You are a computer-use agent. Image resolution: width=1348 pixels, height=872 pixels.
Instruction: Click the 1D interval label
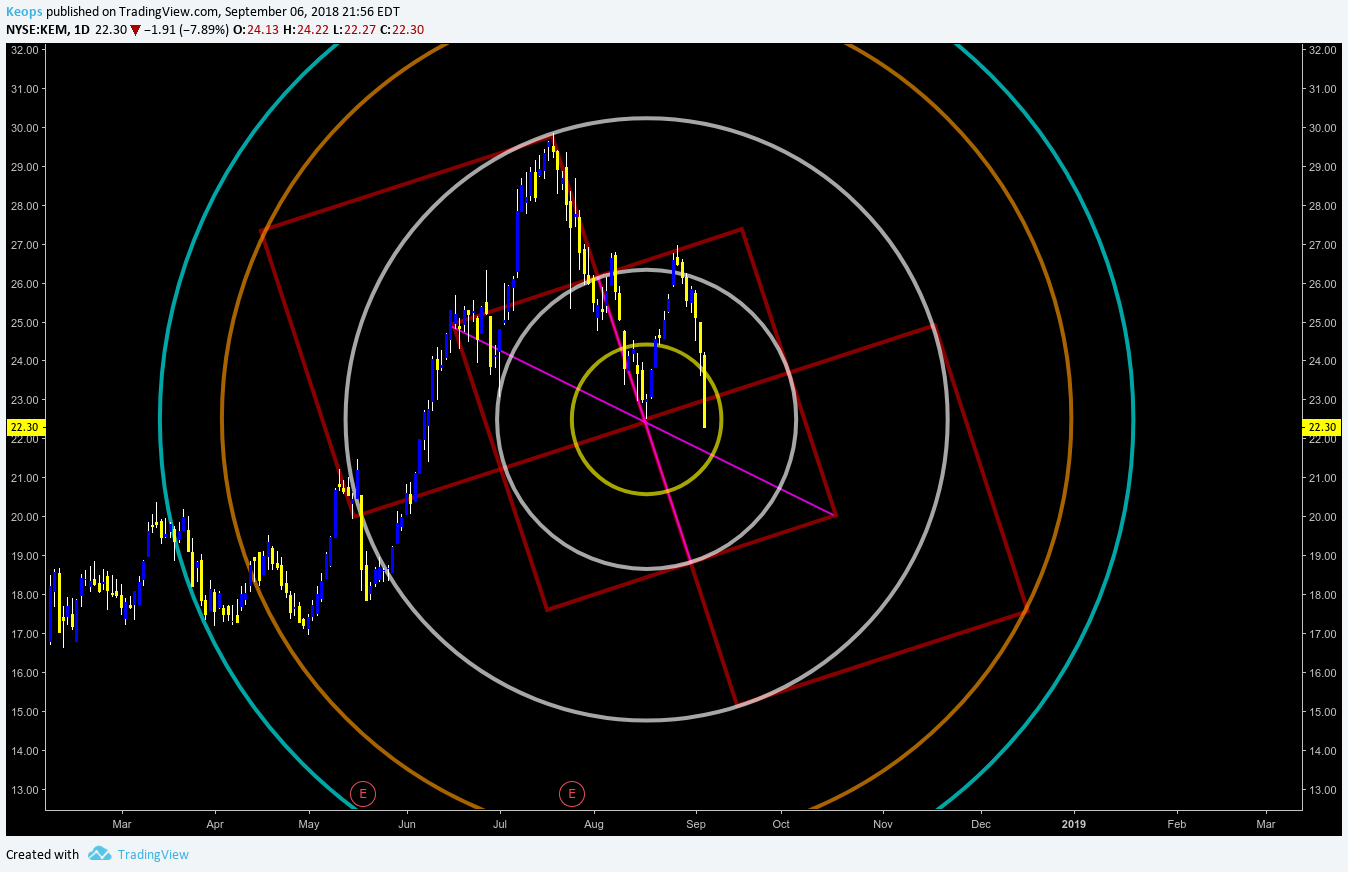point(82,29)
